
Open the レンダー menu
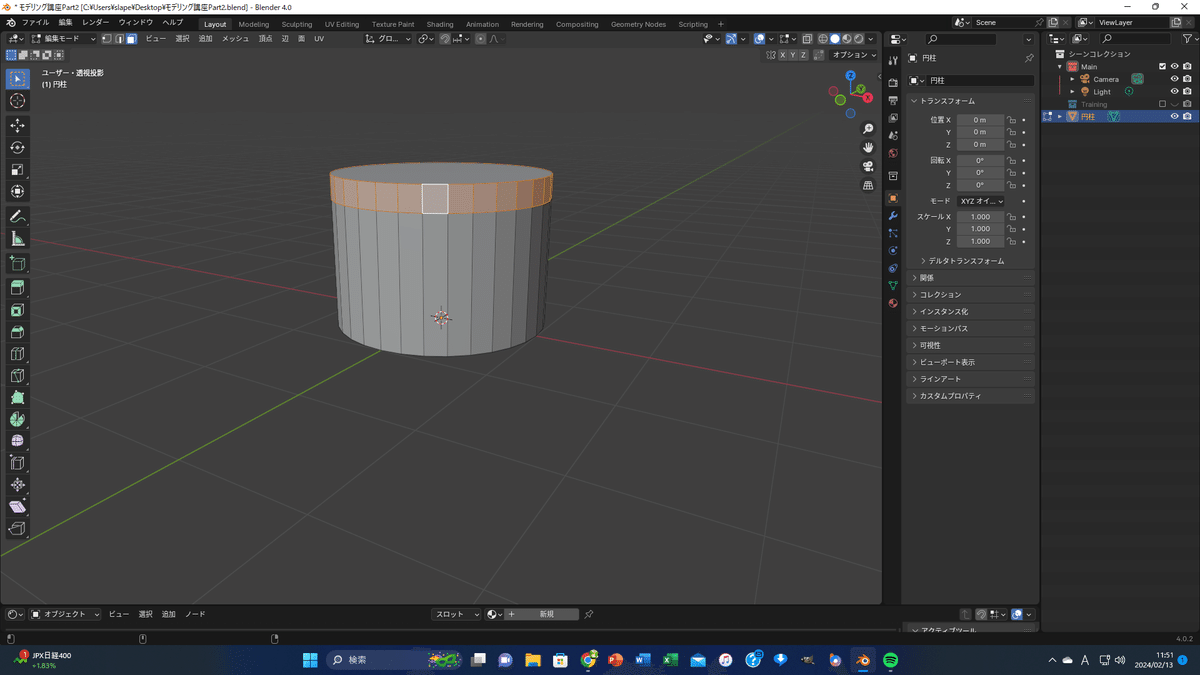(96, 22)
